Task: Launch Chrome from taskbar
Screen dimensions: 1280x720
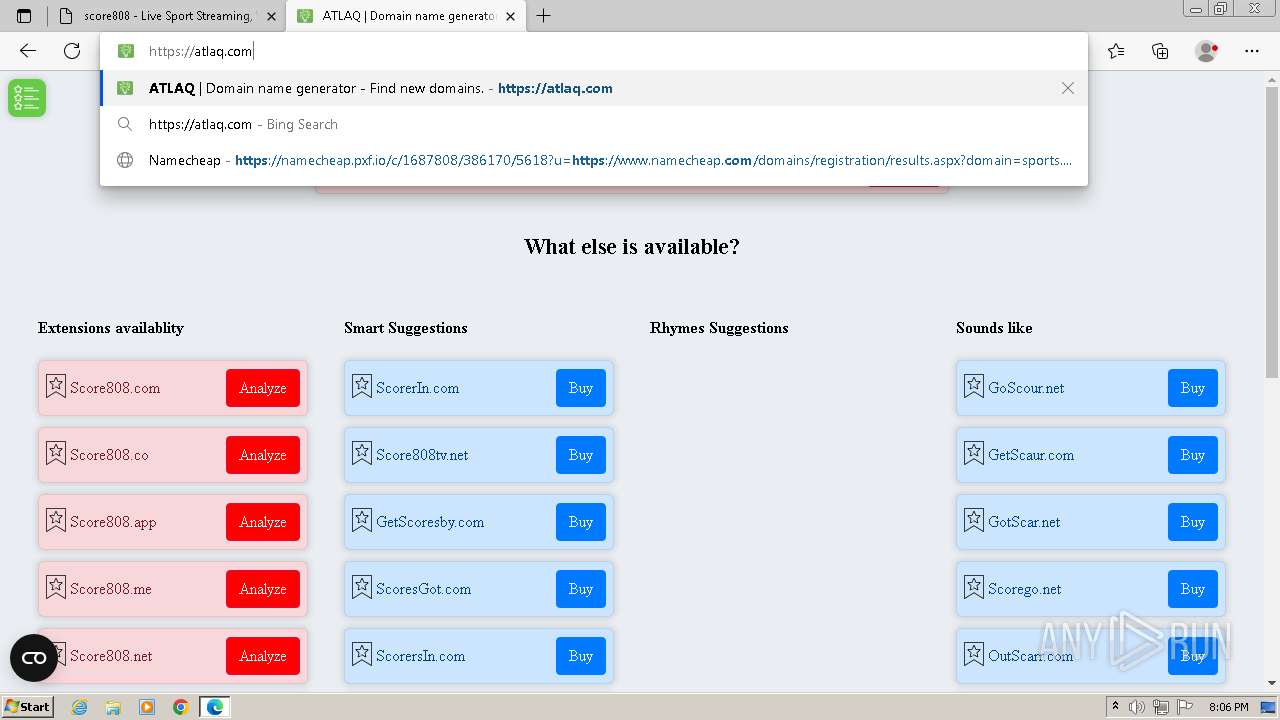Action: click(x=181, y=707)
